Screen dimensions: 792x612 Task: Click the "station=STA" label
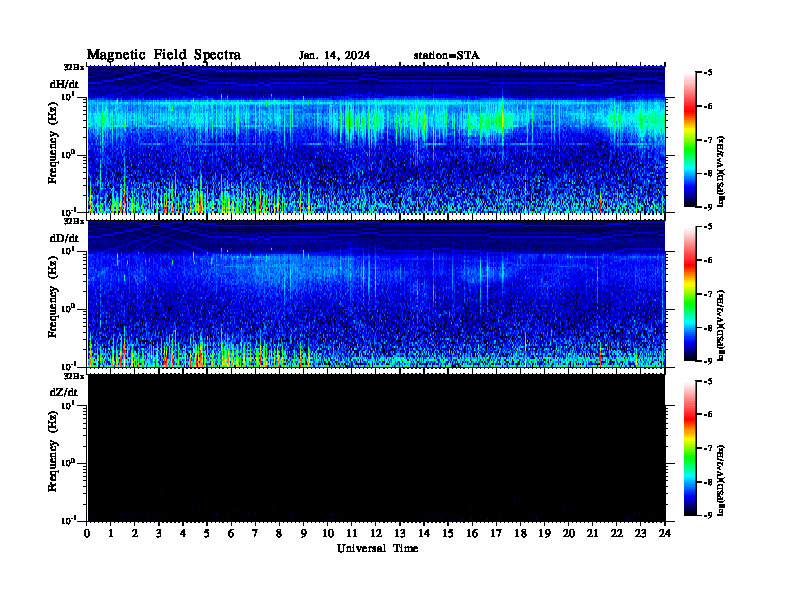click(x=446, y=56)
